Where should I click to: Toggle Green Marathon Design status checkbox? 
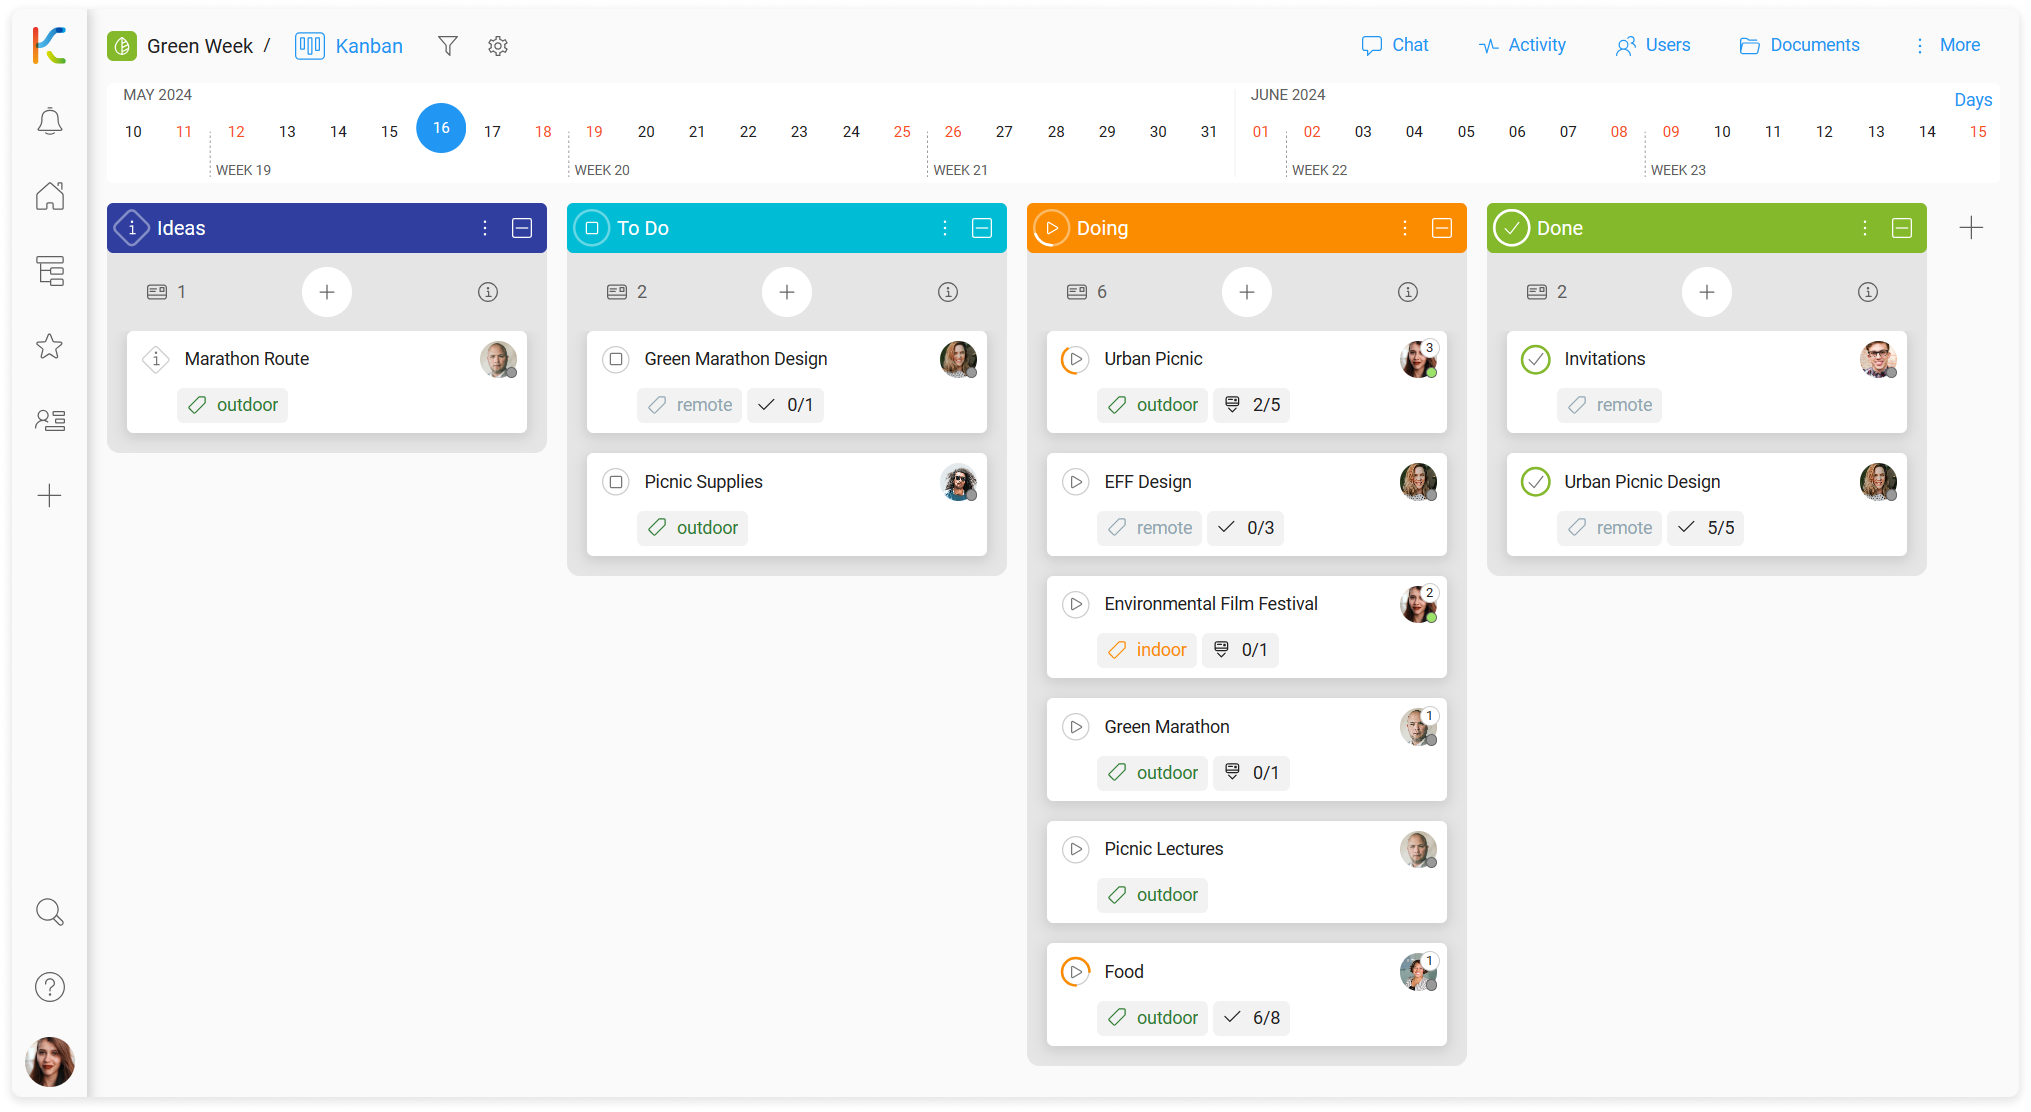[616, 359]
